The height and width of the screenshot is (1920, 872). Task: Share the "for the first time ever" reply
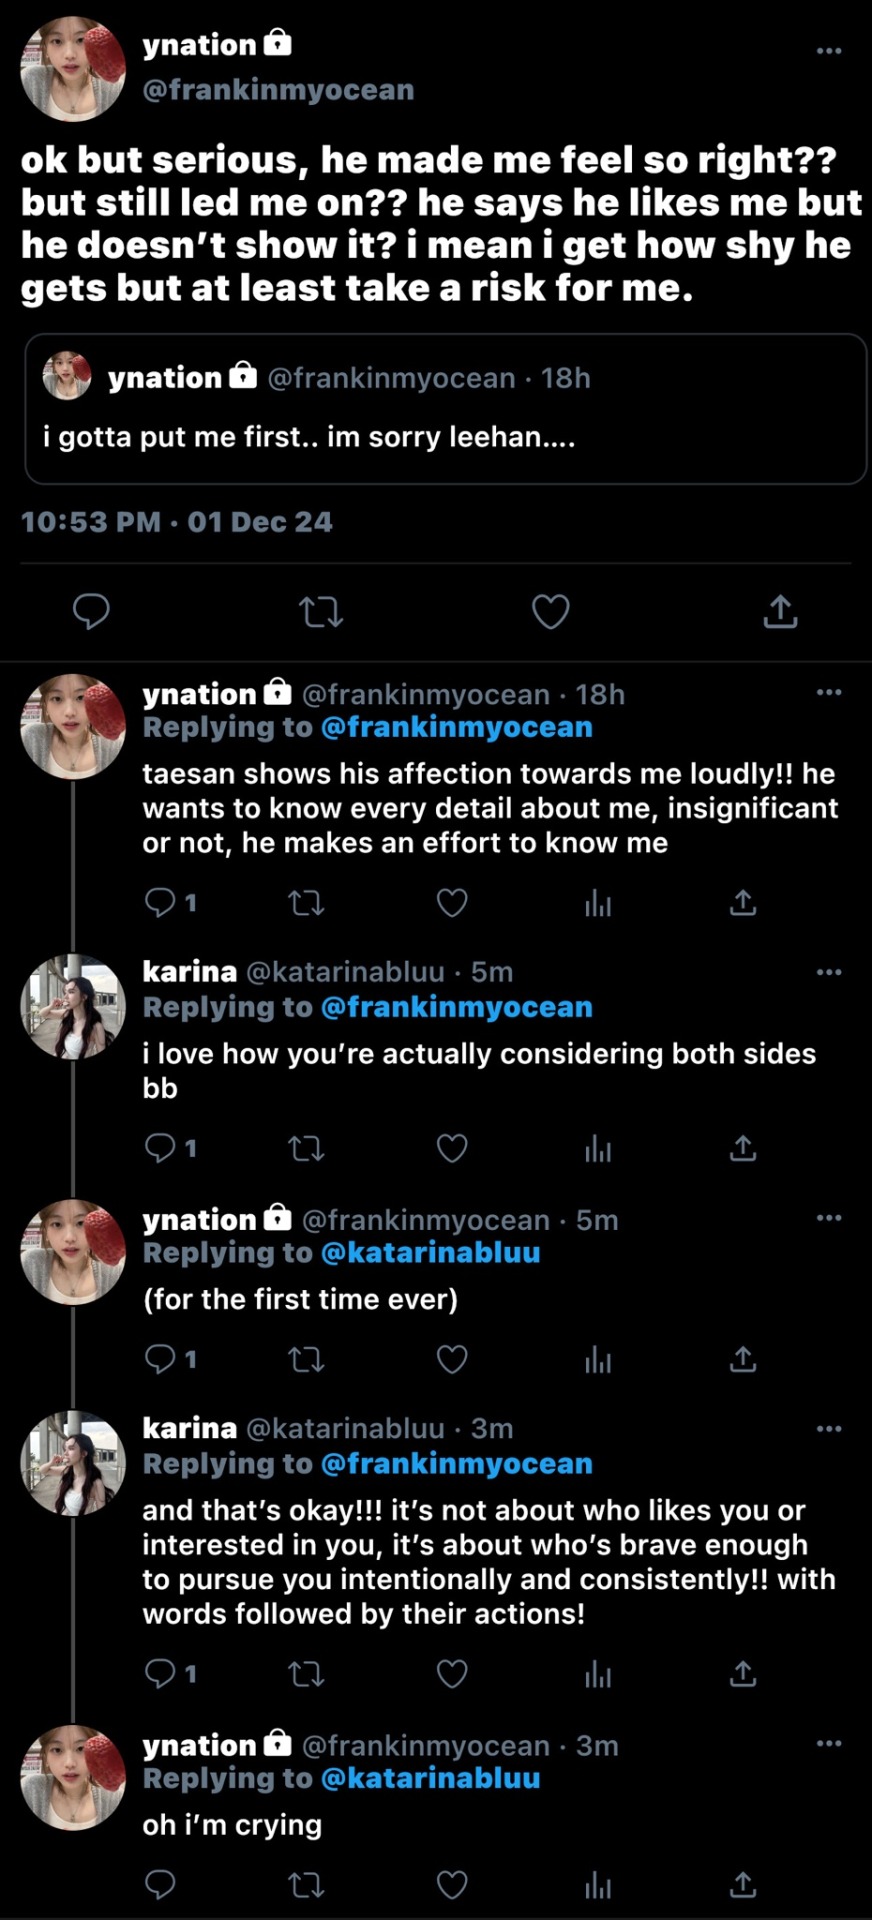[x=742, y=1359]
